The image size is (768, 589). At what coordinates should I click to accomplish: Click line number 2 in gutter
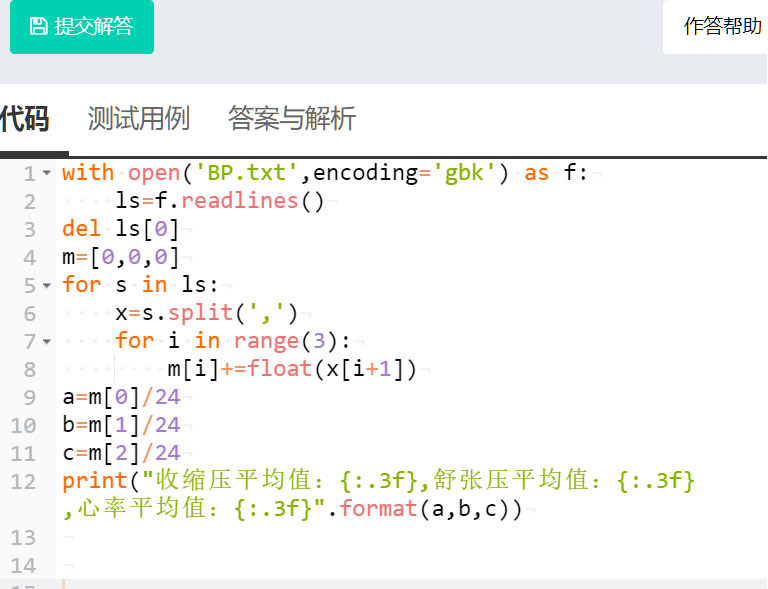[30, 202]
